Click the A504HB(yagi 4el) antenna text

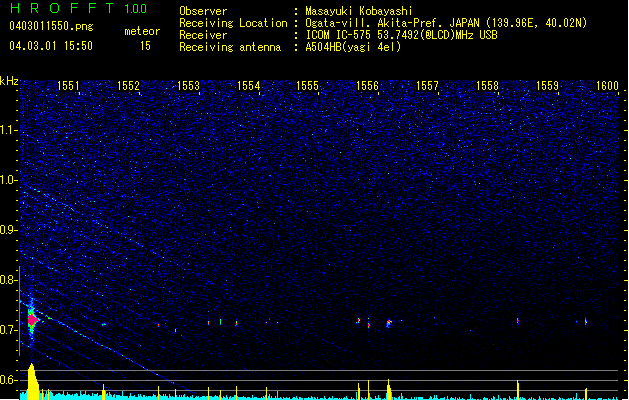click(353, 47)
